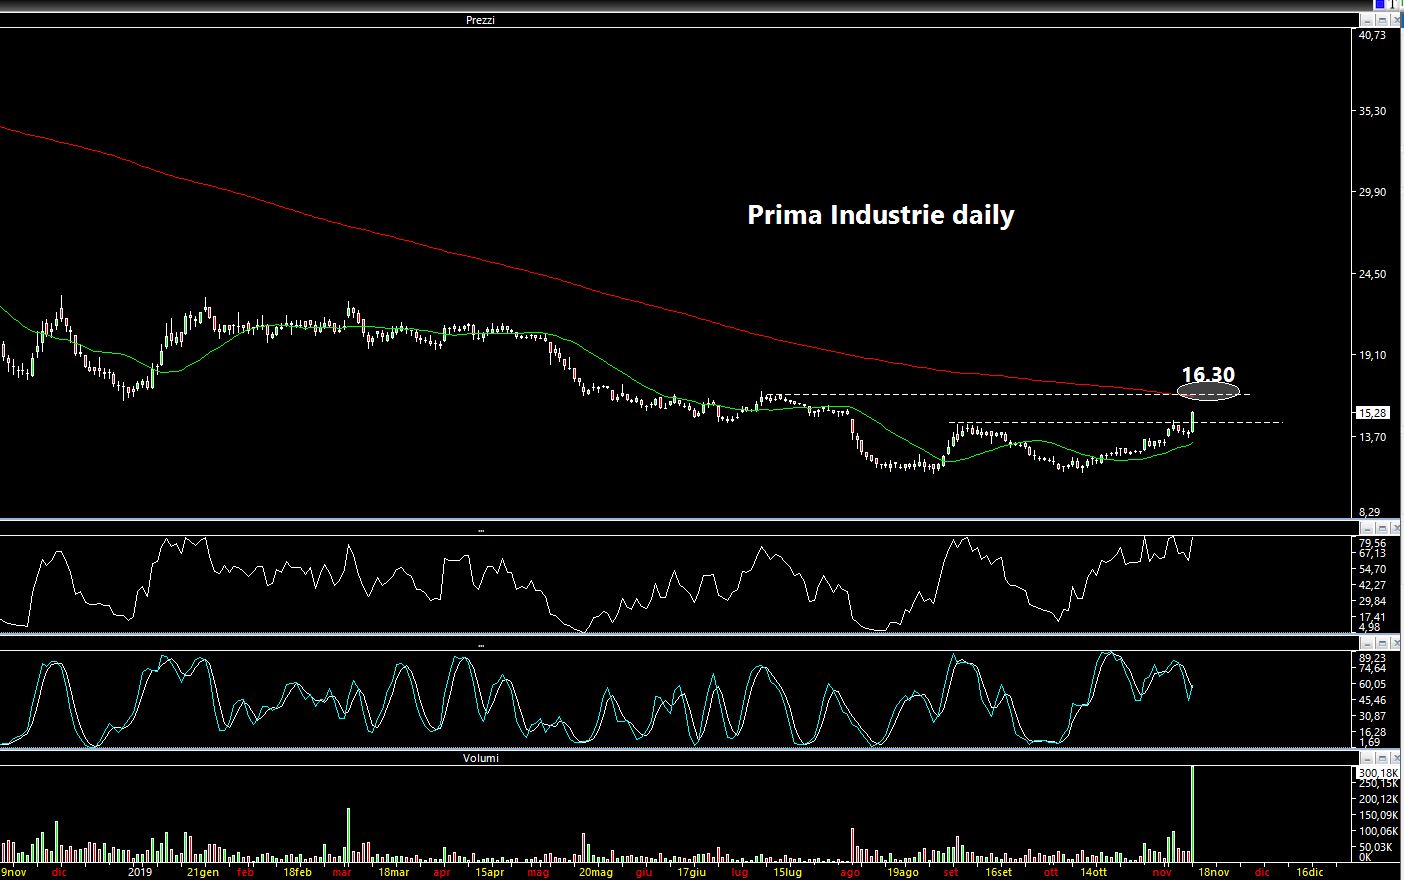This screenshot has height=880, width=1404.
Task: Click the 18feb date marker
Action: point(297,872)
